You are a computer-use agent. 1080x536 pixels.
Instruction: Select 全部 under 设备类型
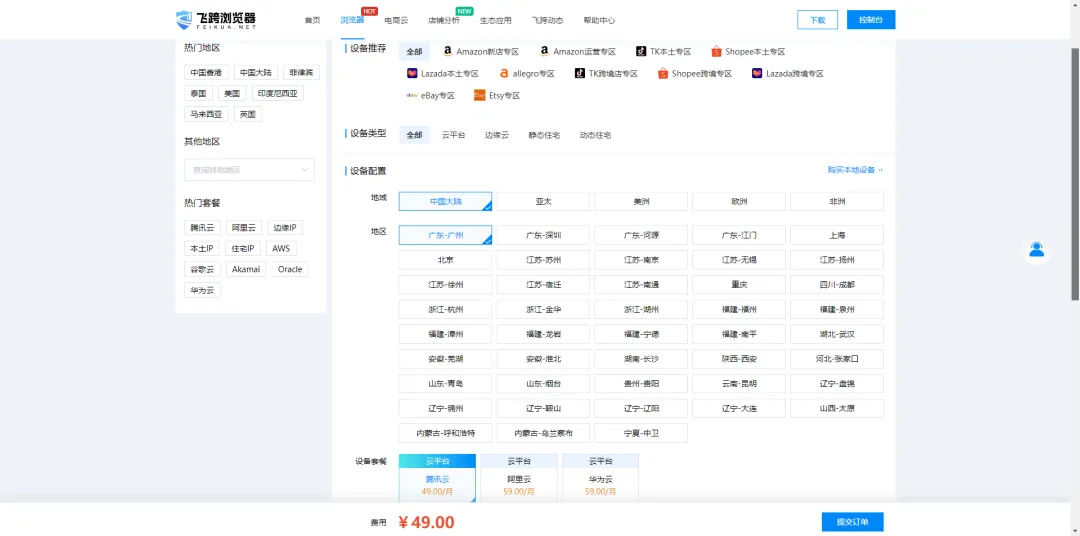(414, 135)
